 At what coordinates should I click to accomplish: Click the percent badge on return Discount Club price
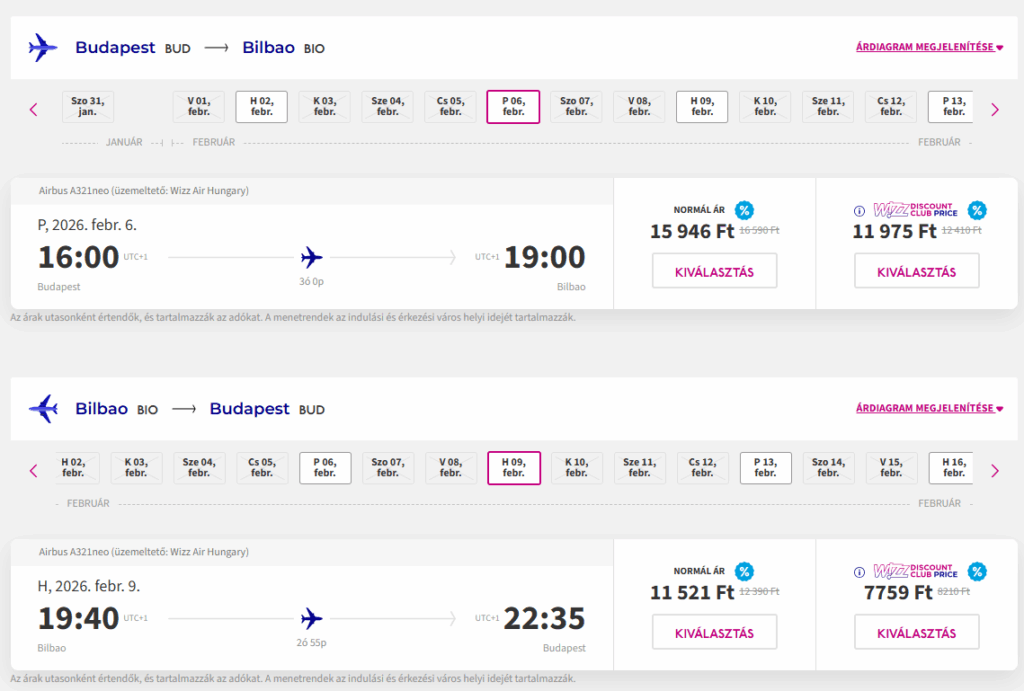click(x=977, y=571)
